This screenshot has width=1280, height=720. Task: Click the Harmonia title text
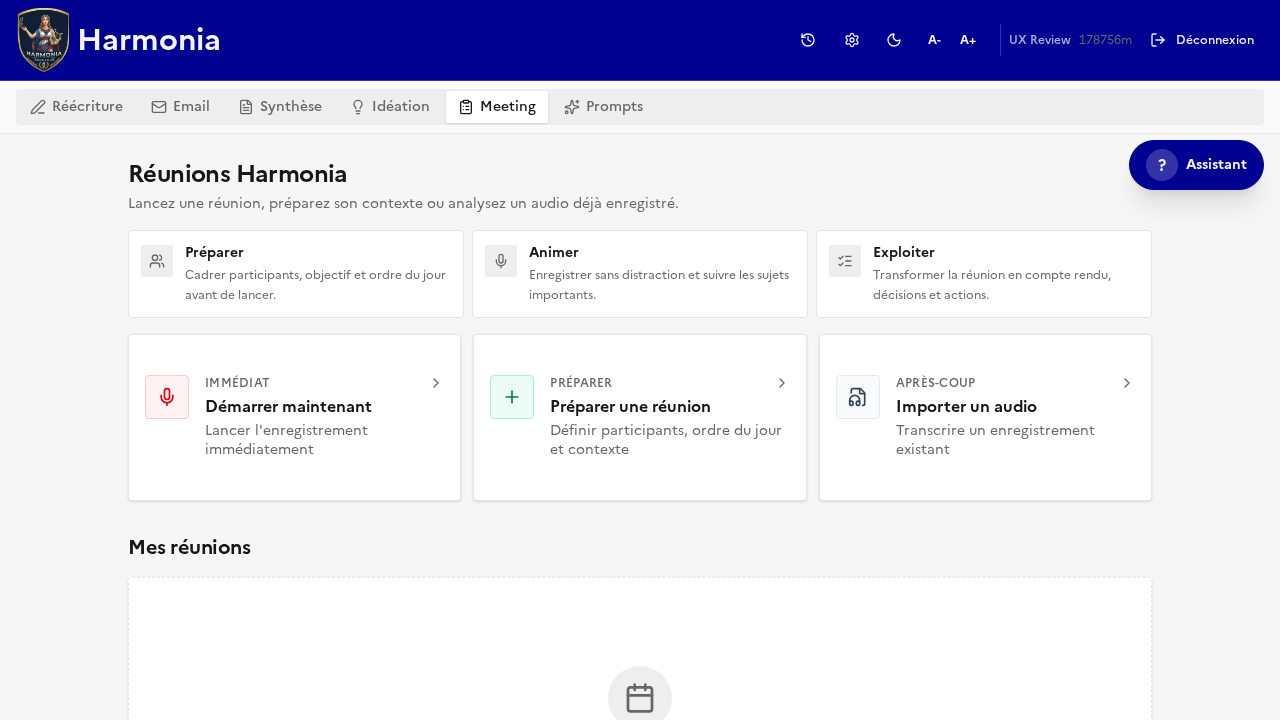[x=149, y=40]
